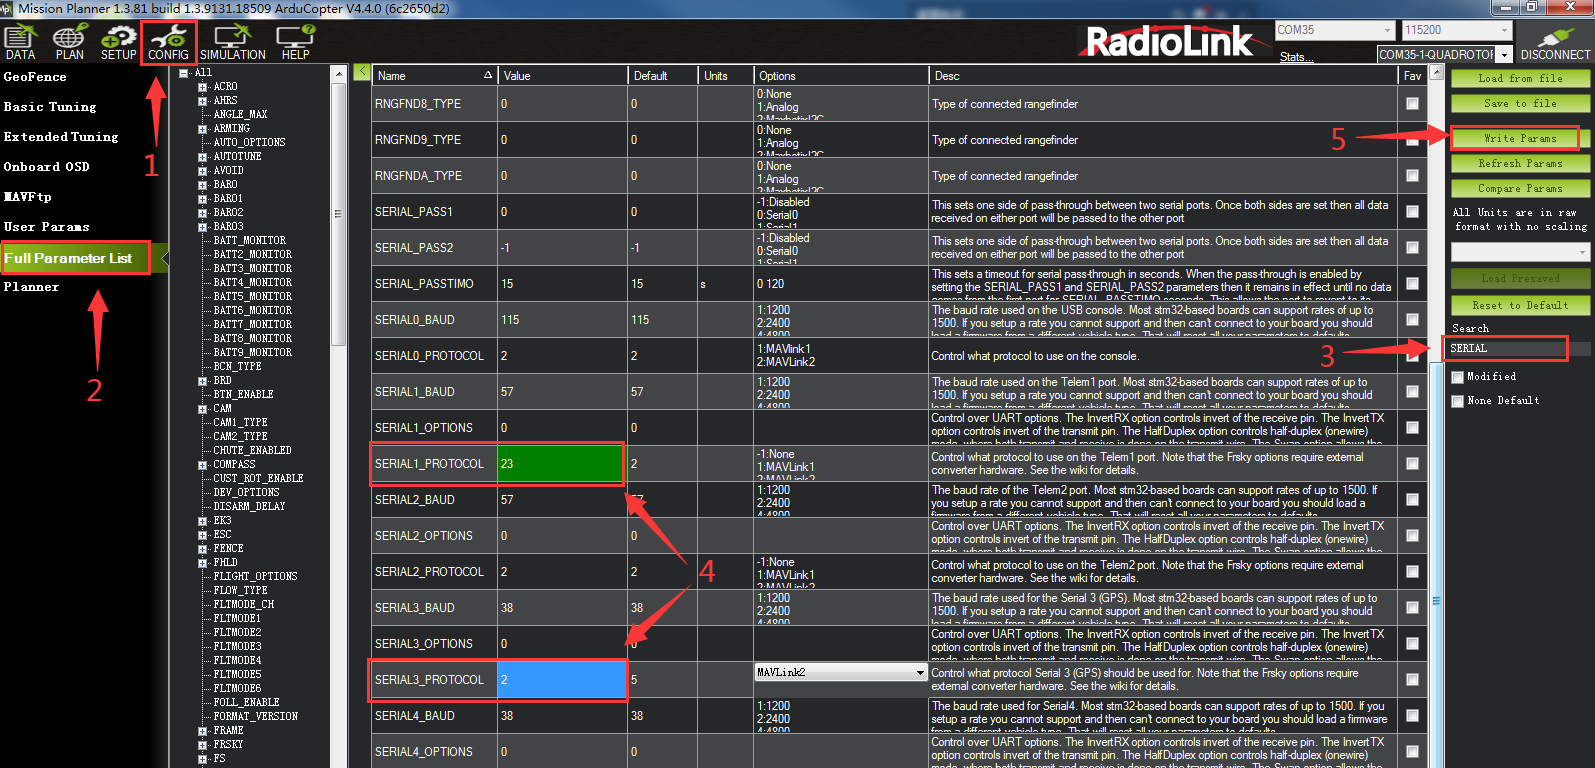Open the Extended Tuning page
The image size is (1595, 768).
pyautogui.click(x=61, y=137)
